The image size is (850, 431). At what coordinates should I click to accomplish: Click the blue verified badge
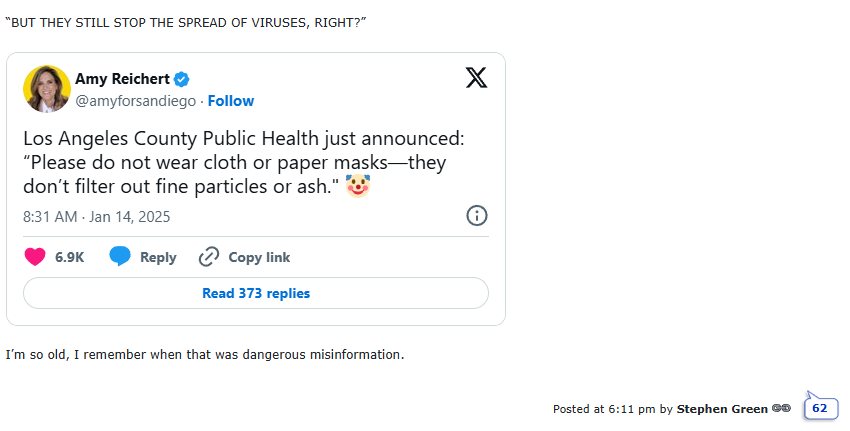tap(183, 79)
